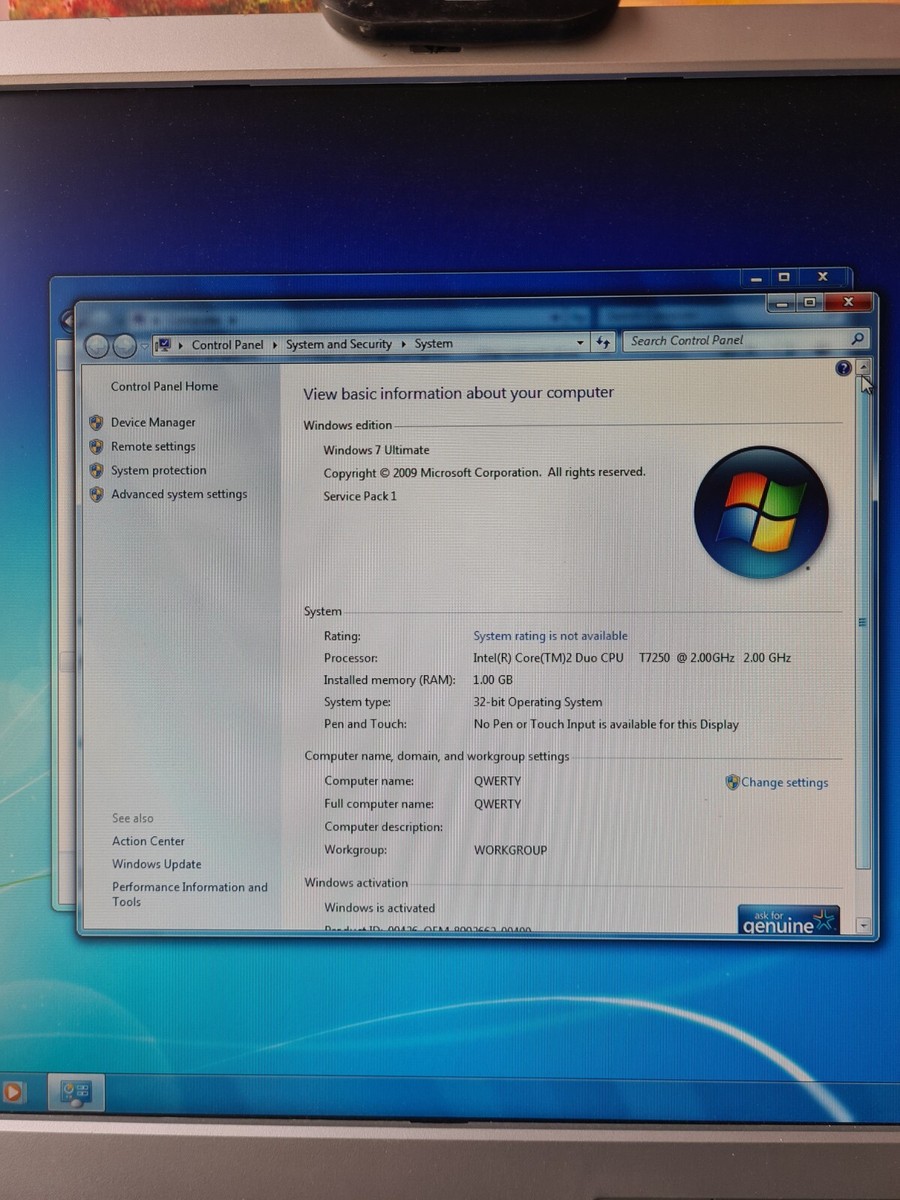
Task: Click the shield icon next to Change settings
Action: [732, 782]
